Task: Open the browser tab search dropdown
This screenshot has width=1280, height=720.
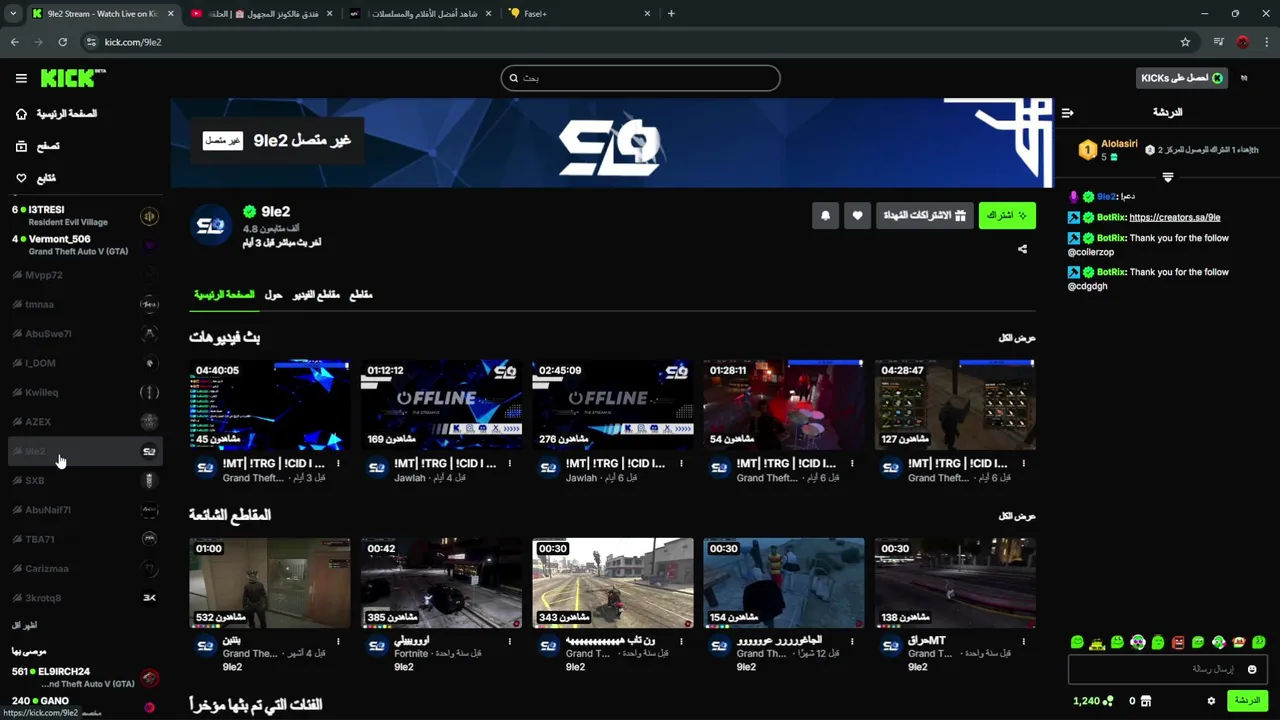Action: tap(12, 14)
